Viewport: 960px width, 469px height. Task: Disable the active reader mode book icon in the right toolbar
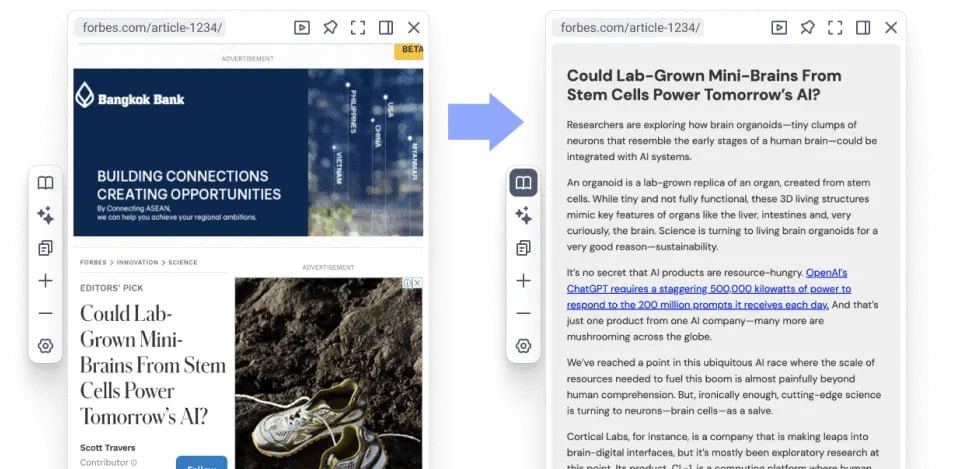[523, 183]
